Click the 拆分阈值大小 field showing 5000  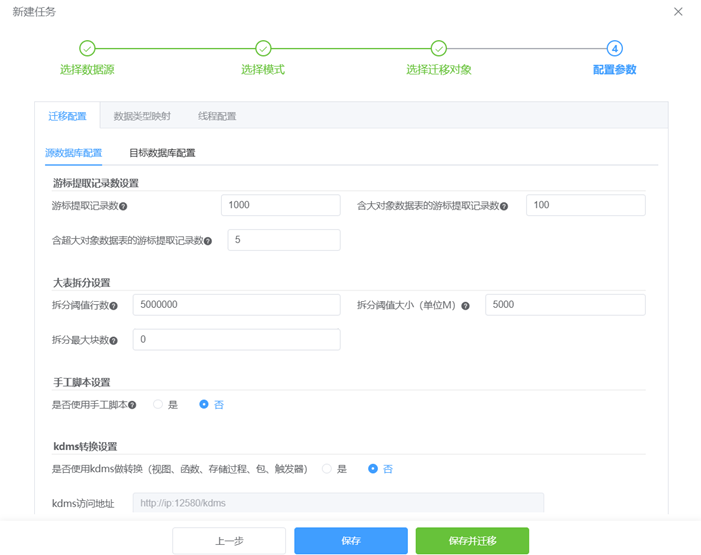565,305
